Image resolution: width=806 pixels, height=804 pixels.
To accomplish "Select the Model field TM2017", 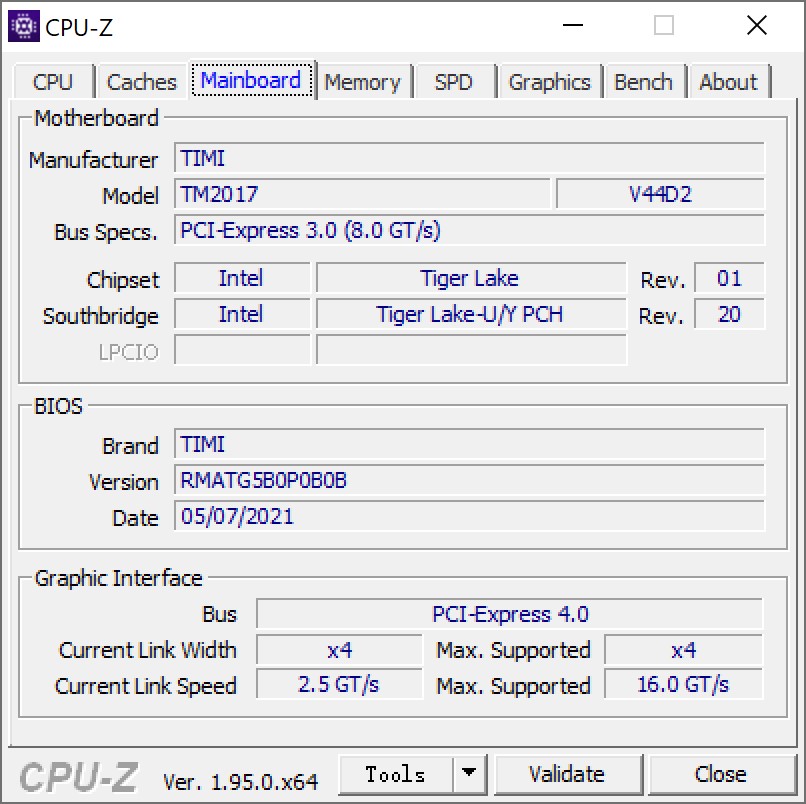I will click(x=362, y=194).
